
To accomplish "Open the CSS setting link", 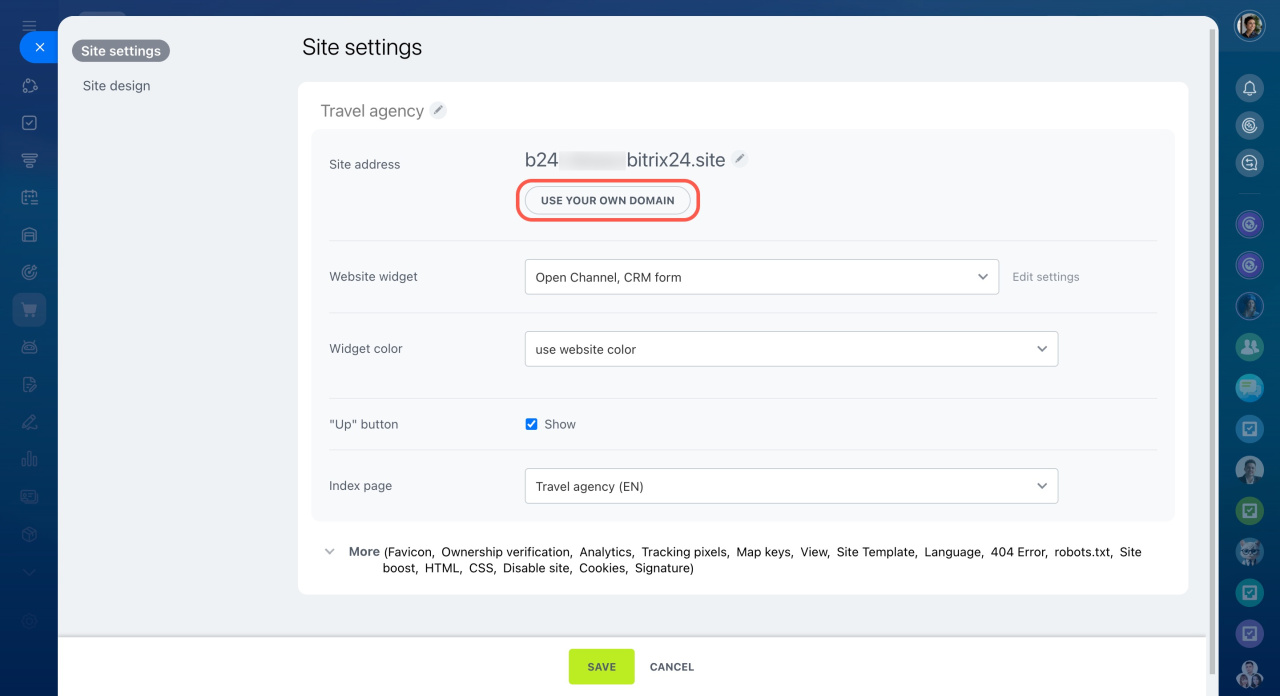I will pyautogui.click(x=482, y=568).
